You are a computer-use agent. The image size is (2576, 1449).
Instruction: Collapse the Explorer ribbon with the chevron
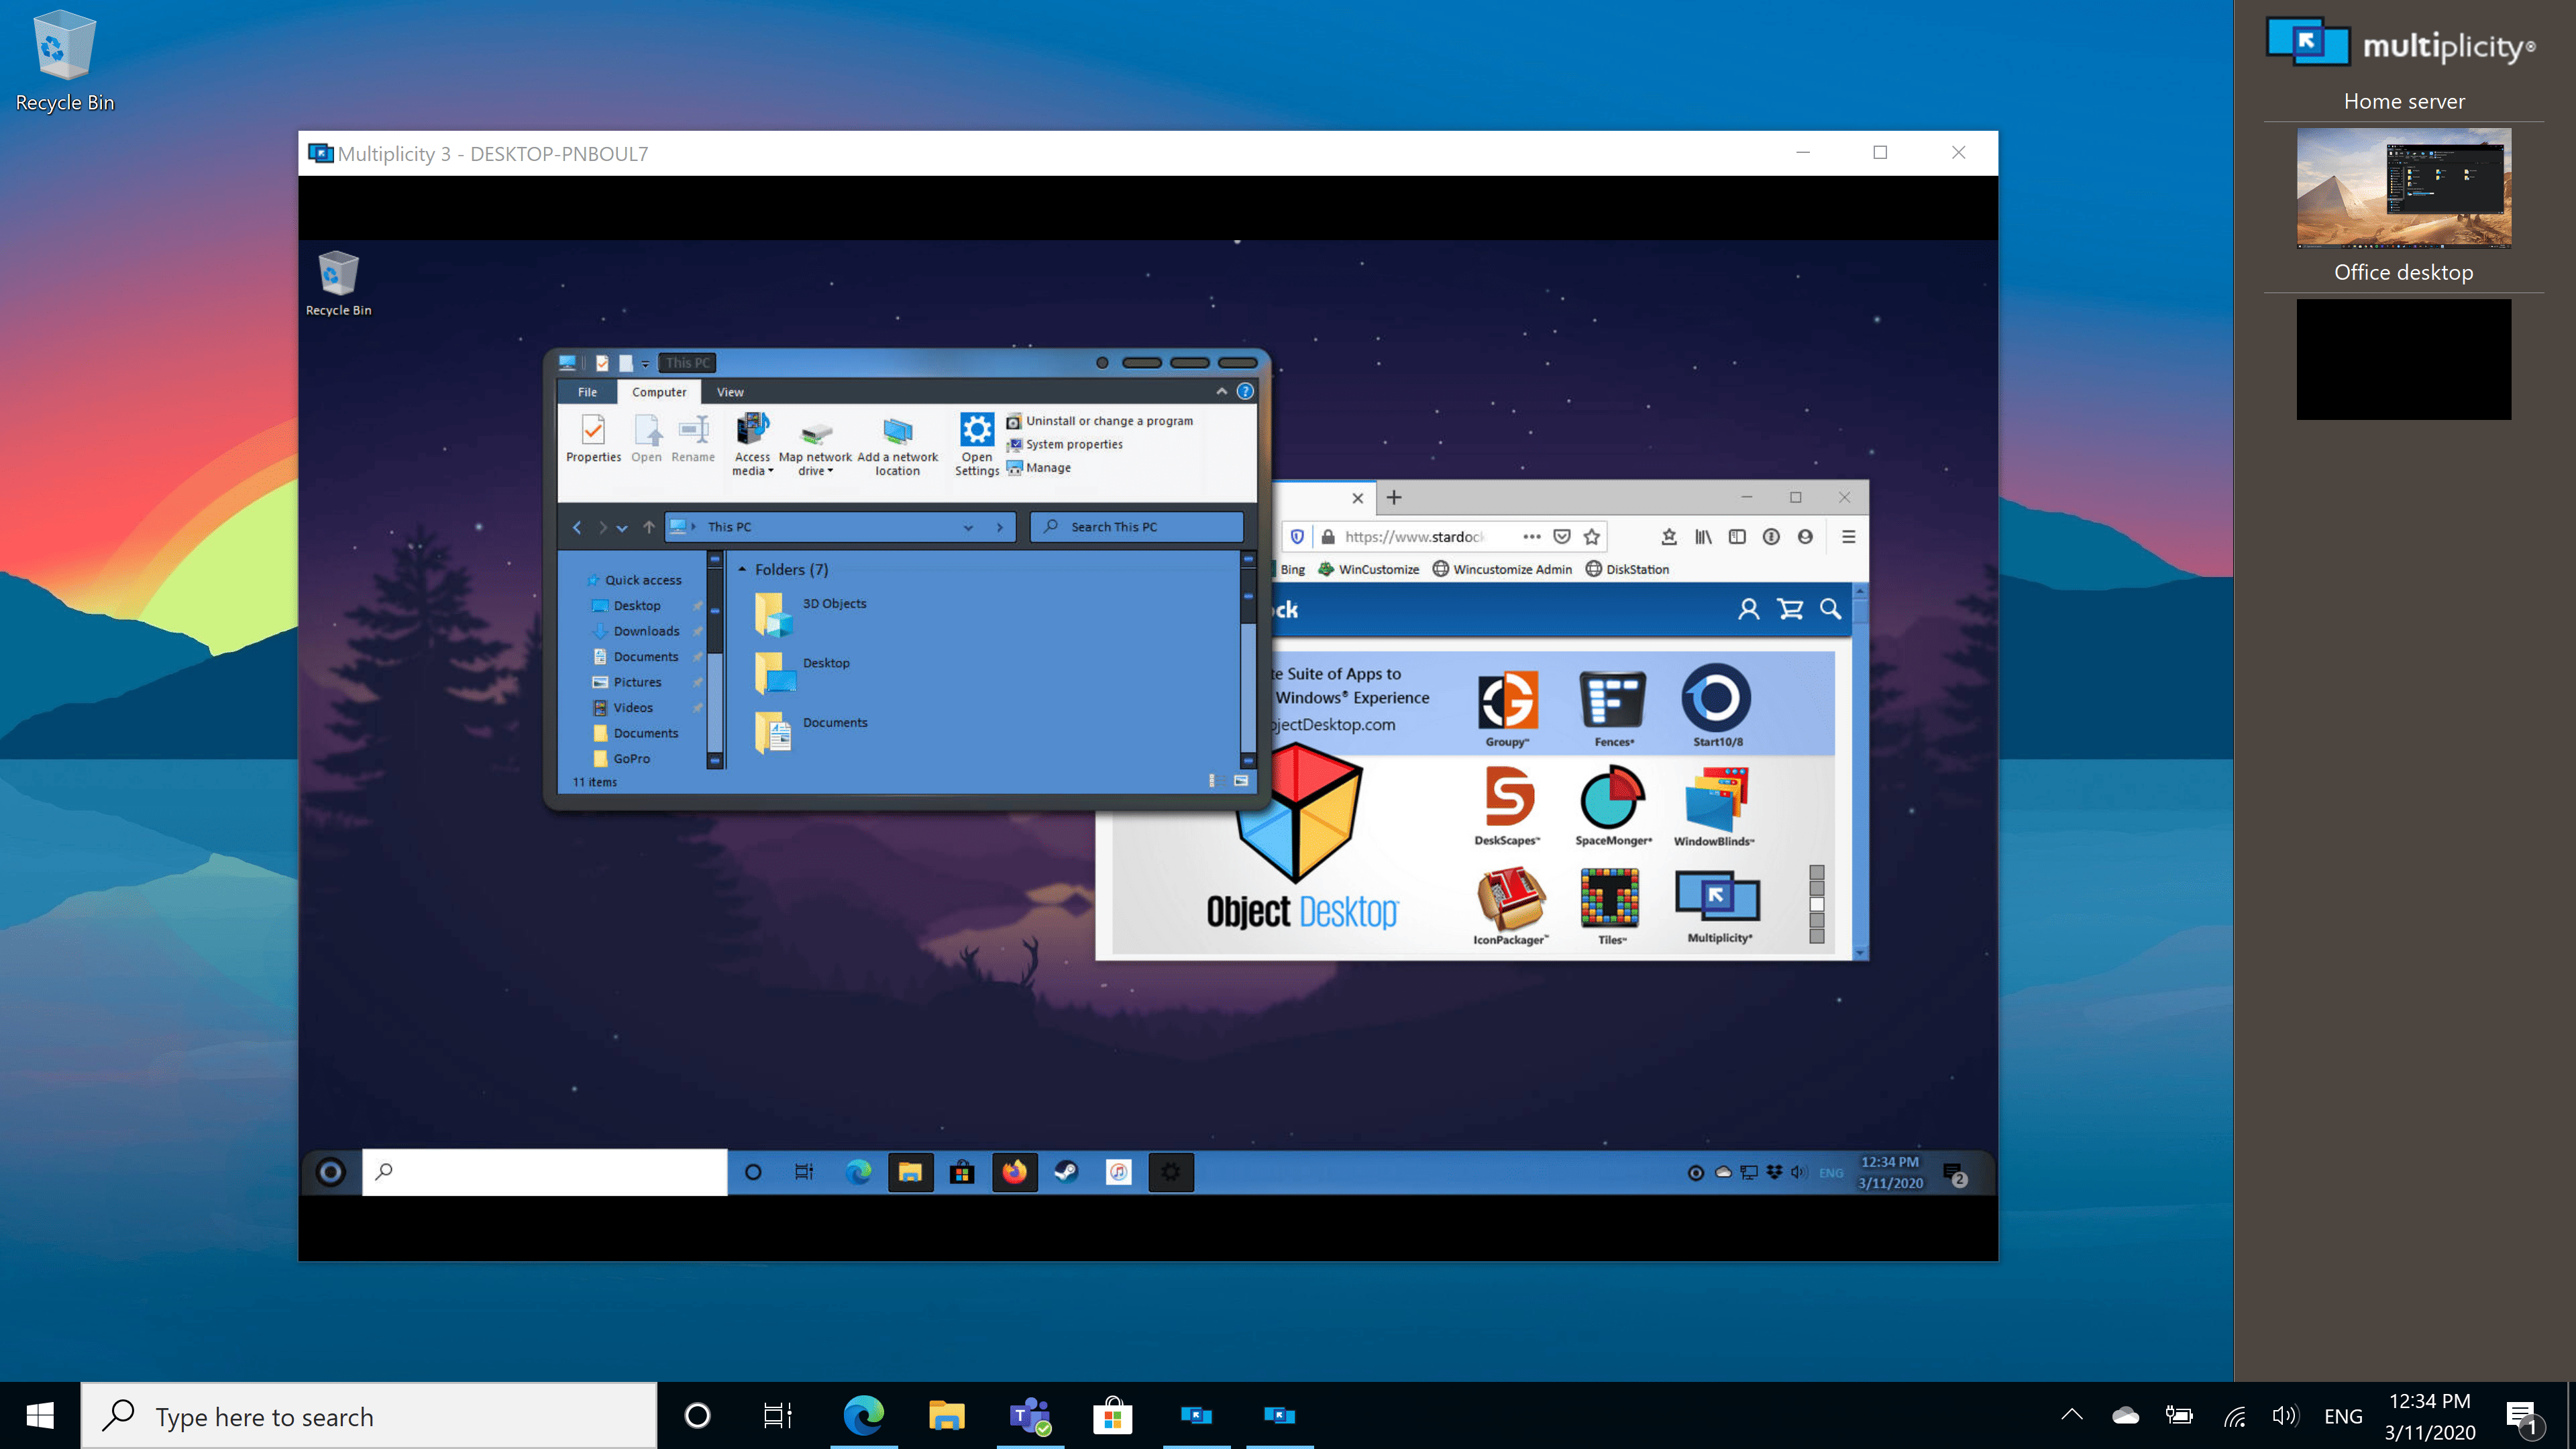point(1222,391)
